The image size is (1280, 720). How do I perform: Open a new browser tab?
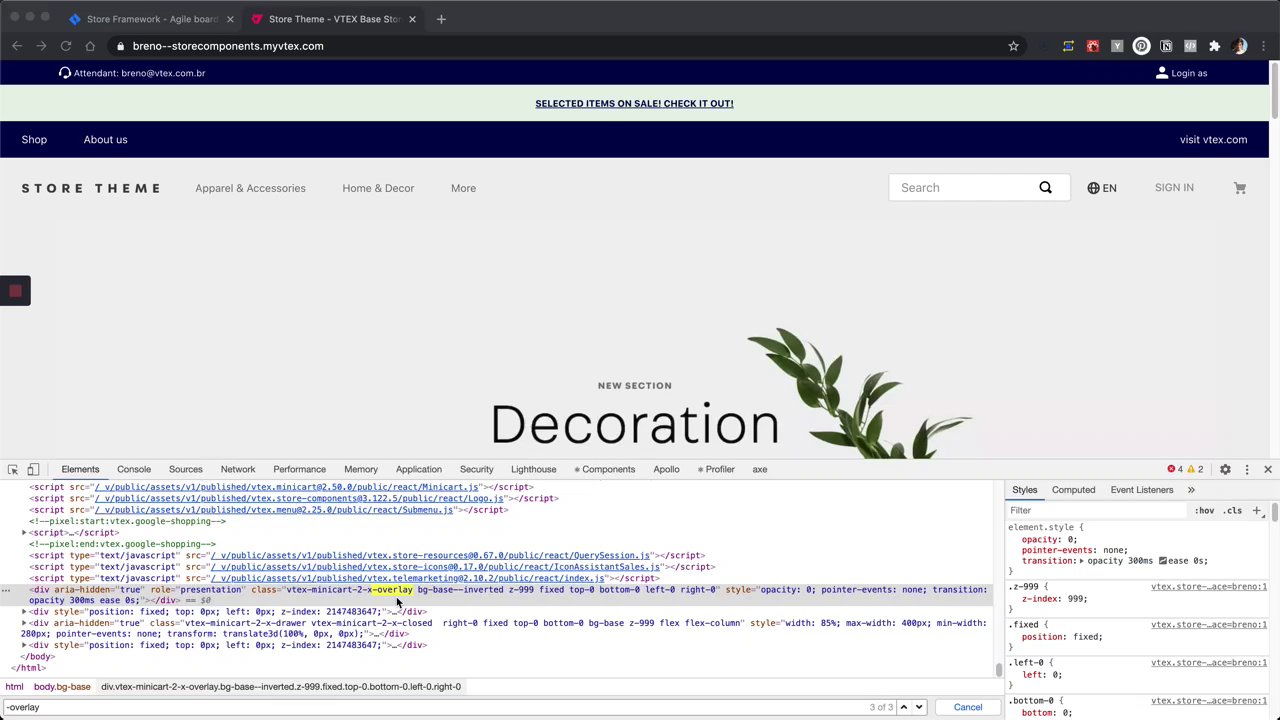pos(441,19)
